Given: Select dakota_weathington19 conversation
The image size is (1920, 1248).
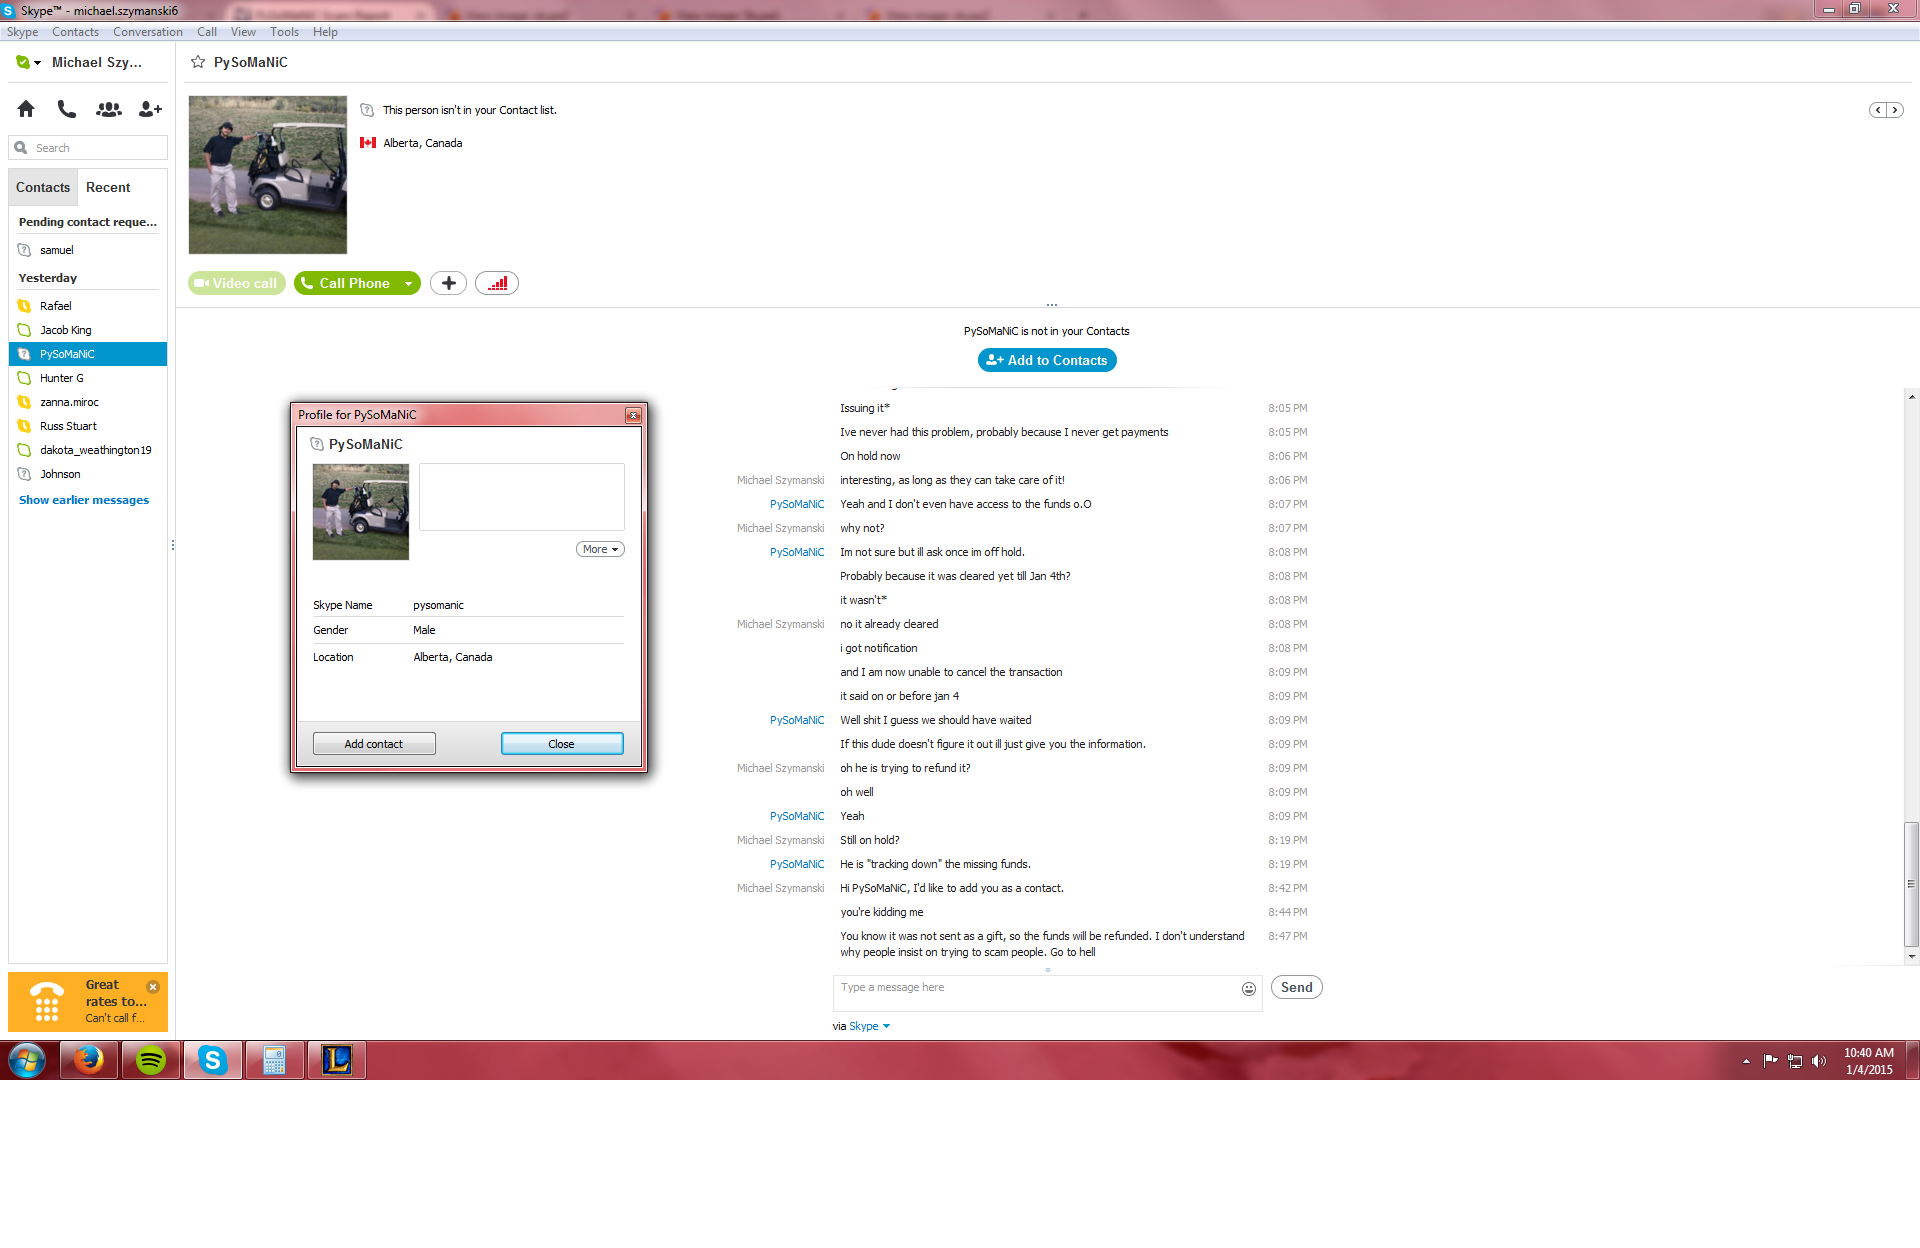Looking at the screenshot, I should (x=88, y=450).
